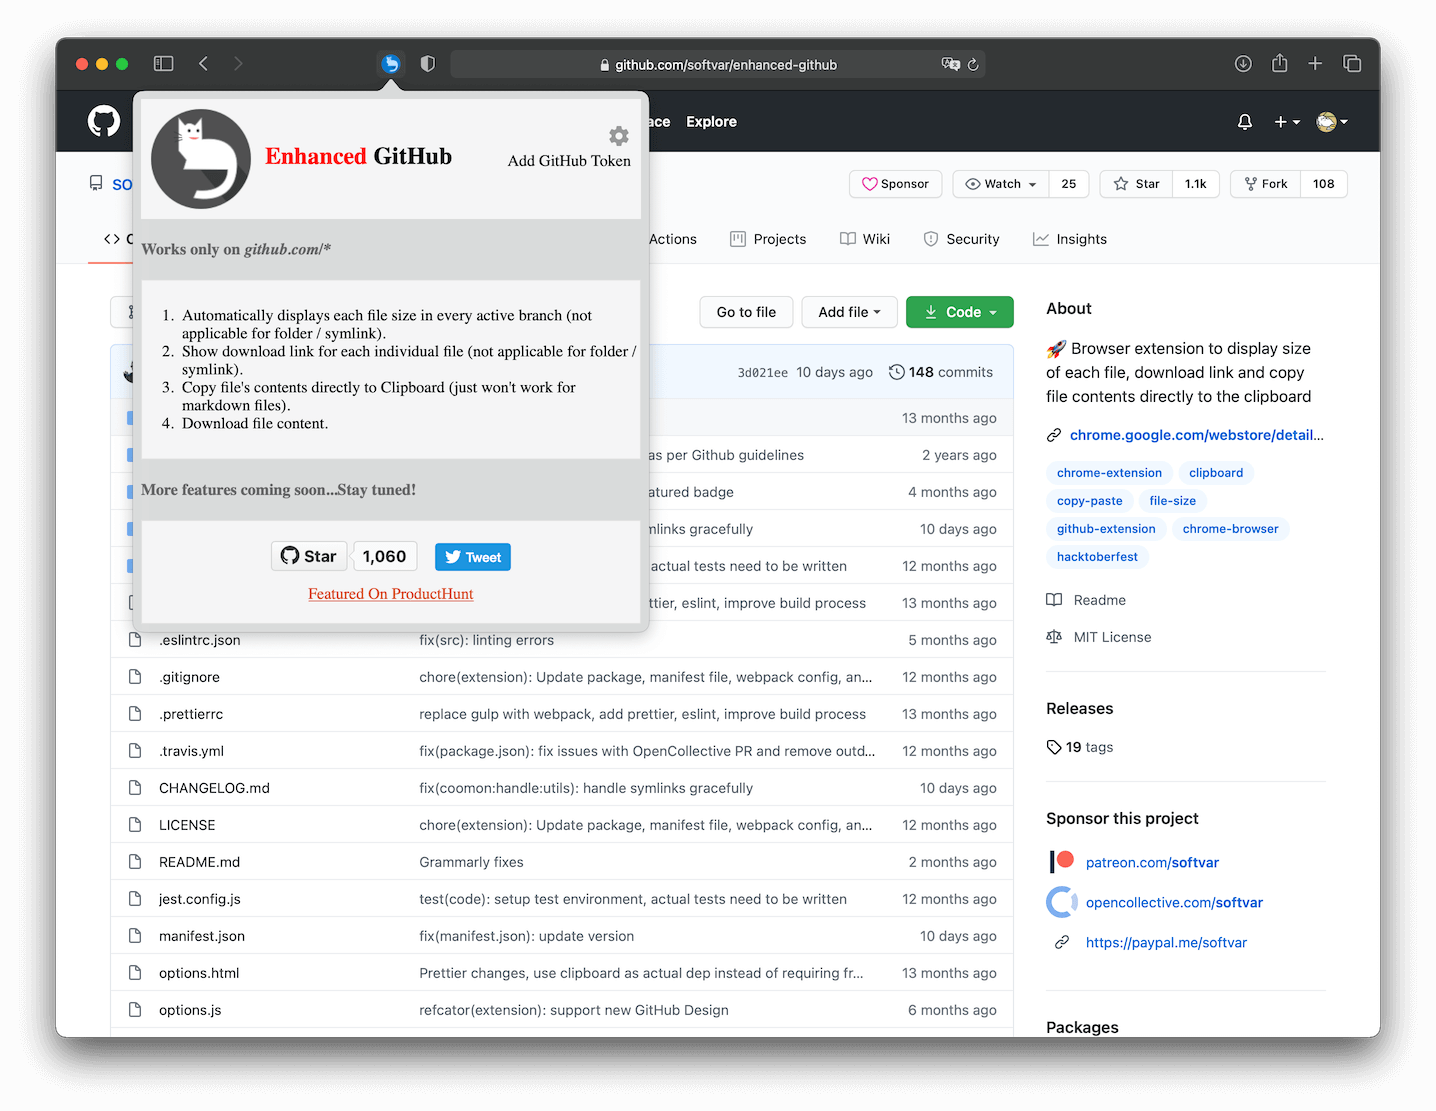
Task: Click the 1.1k stargazers count
Action: tap(1196, 184)
